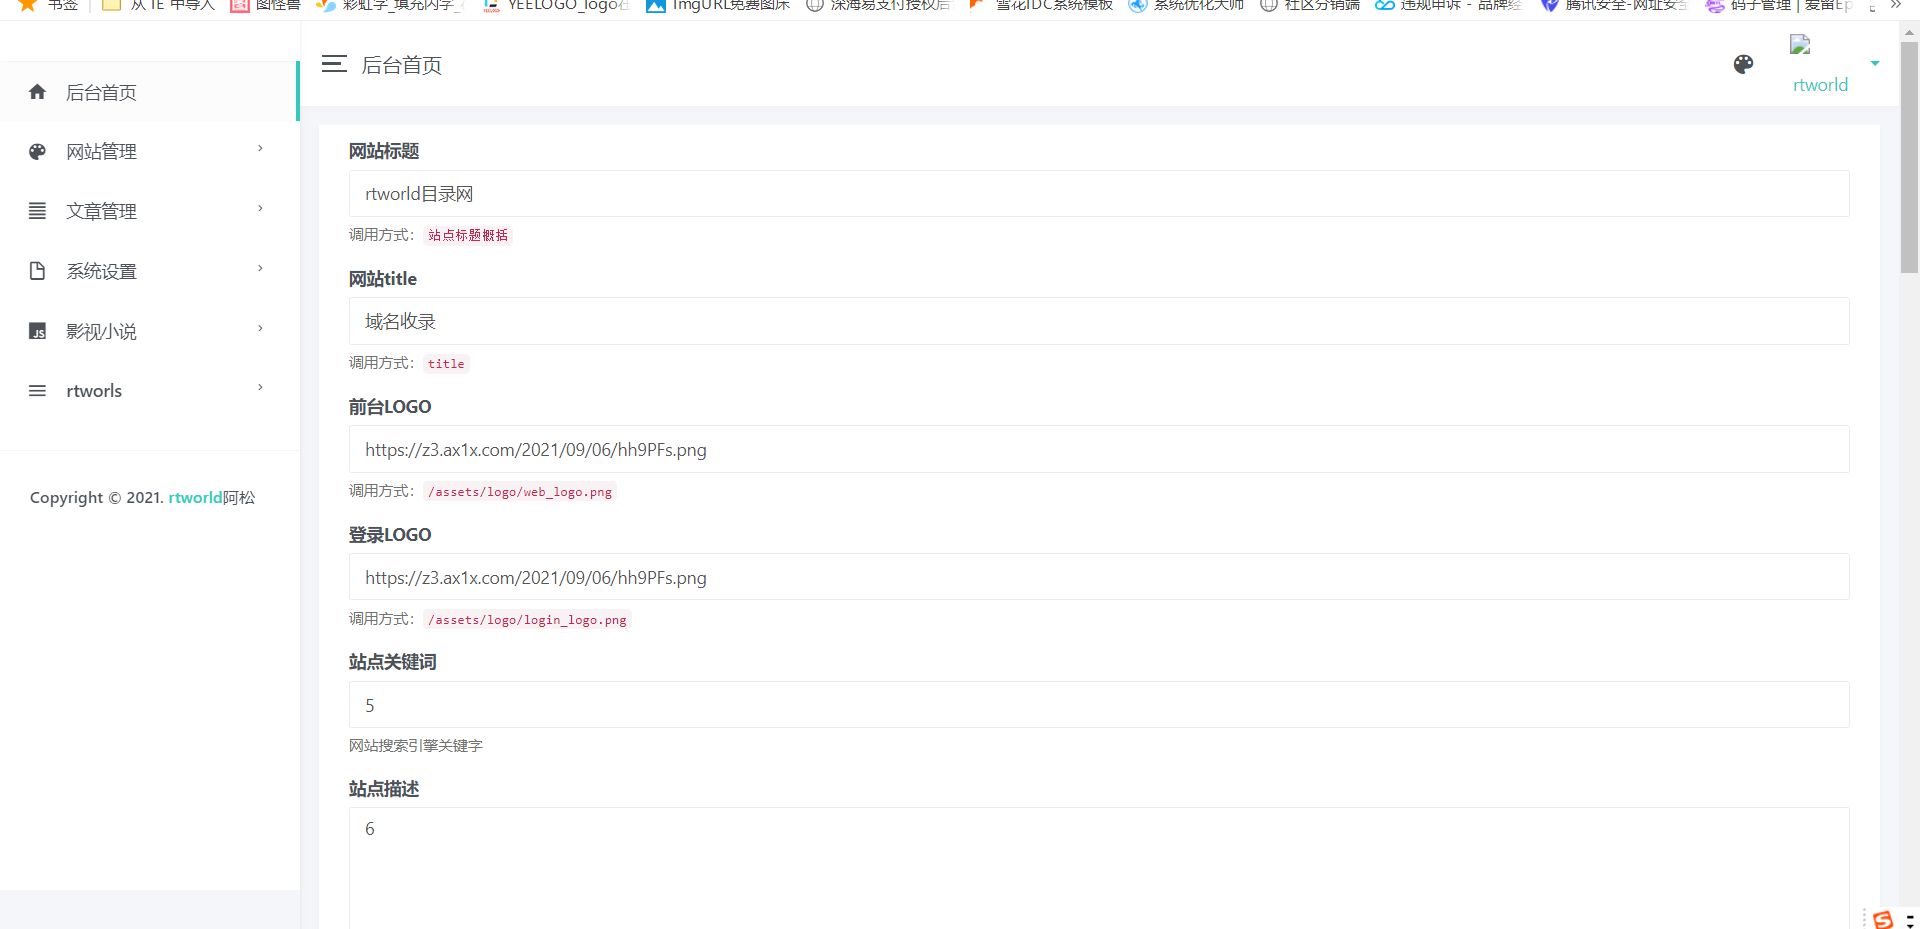
Task: Toggle the sidebar with the hamburger icon
Action: coord(334,64)
